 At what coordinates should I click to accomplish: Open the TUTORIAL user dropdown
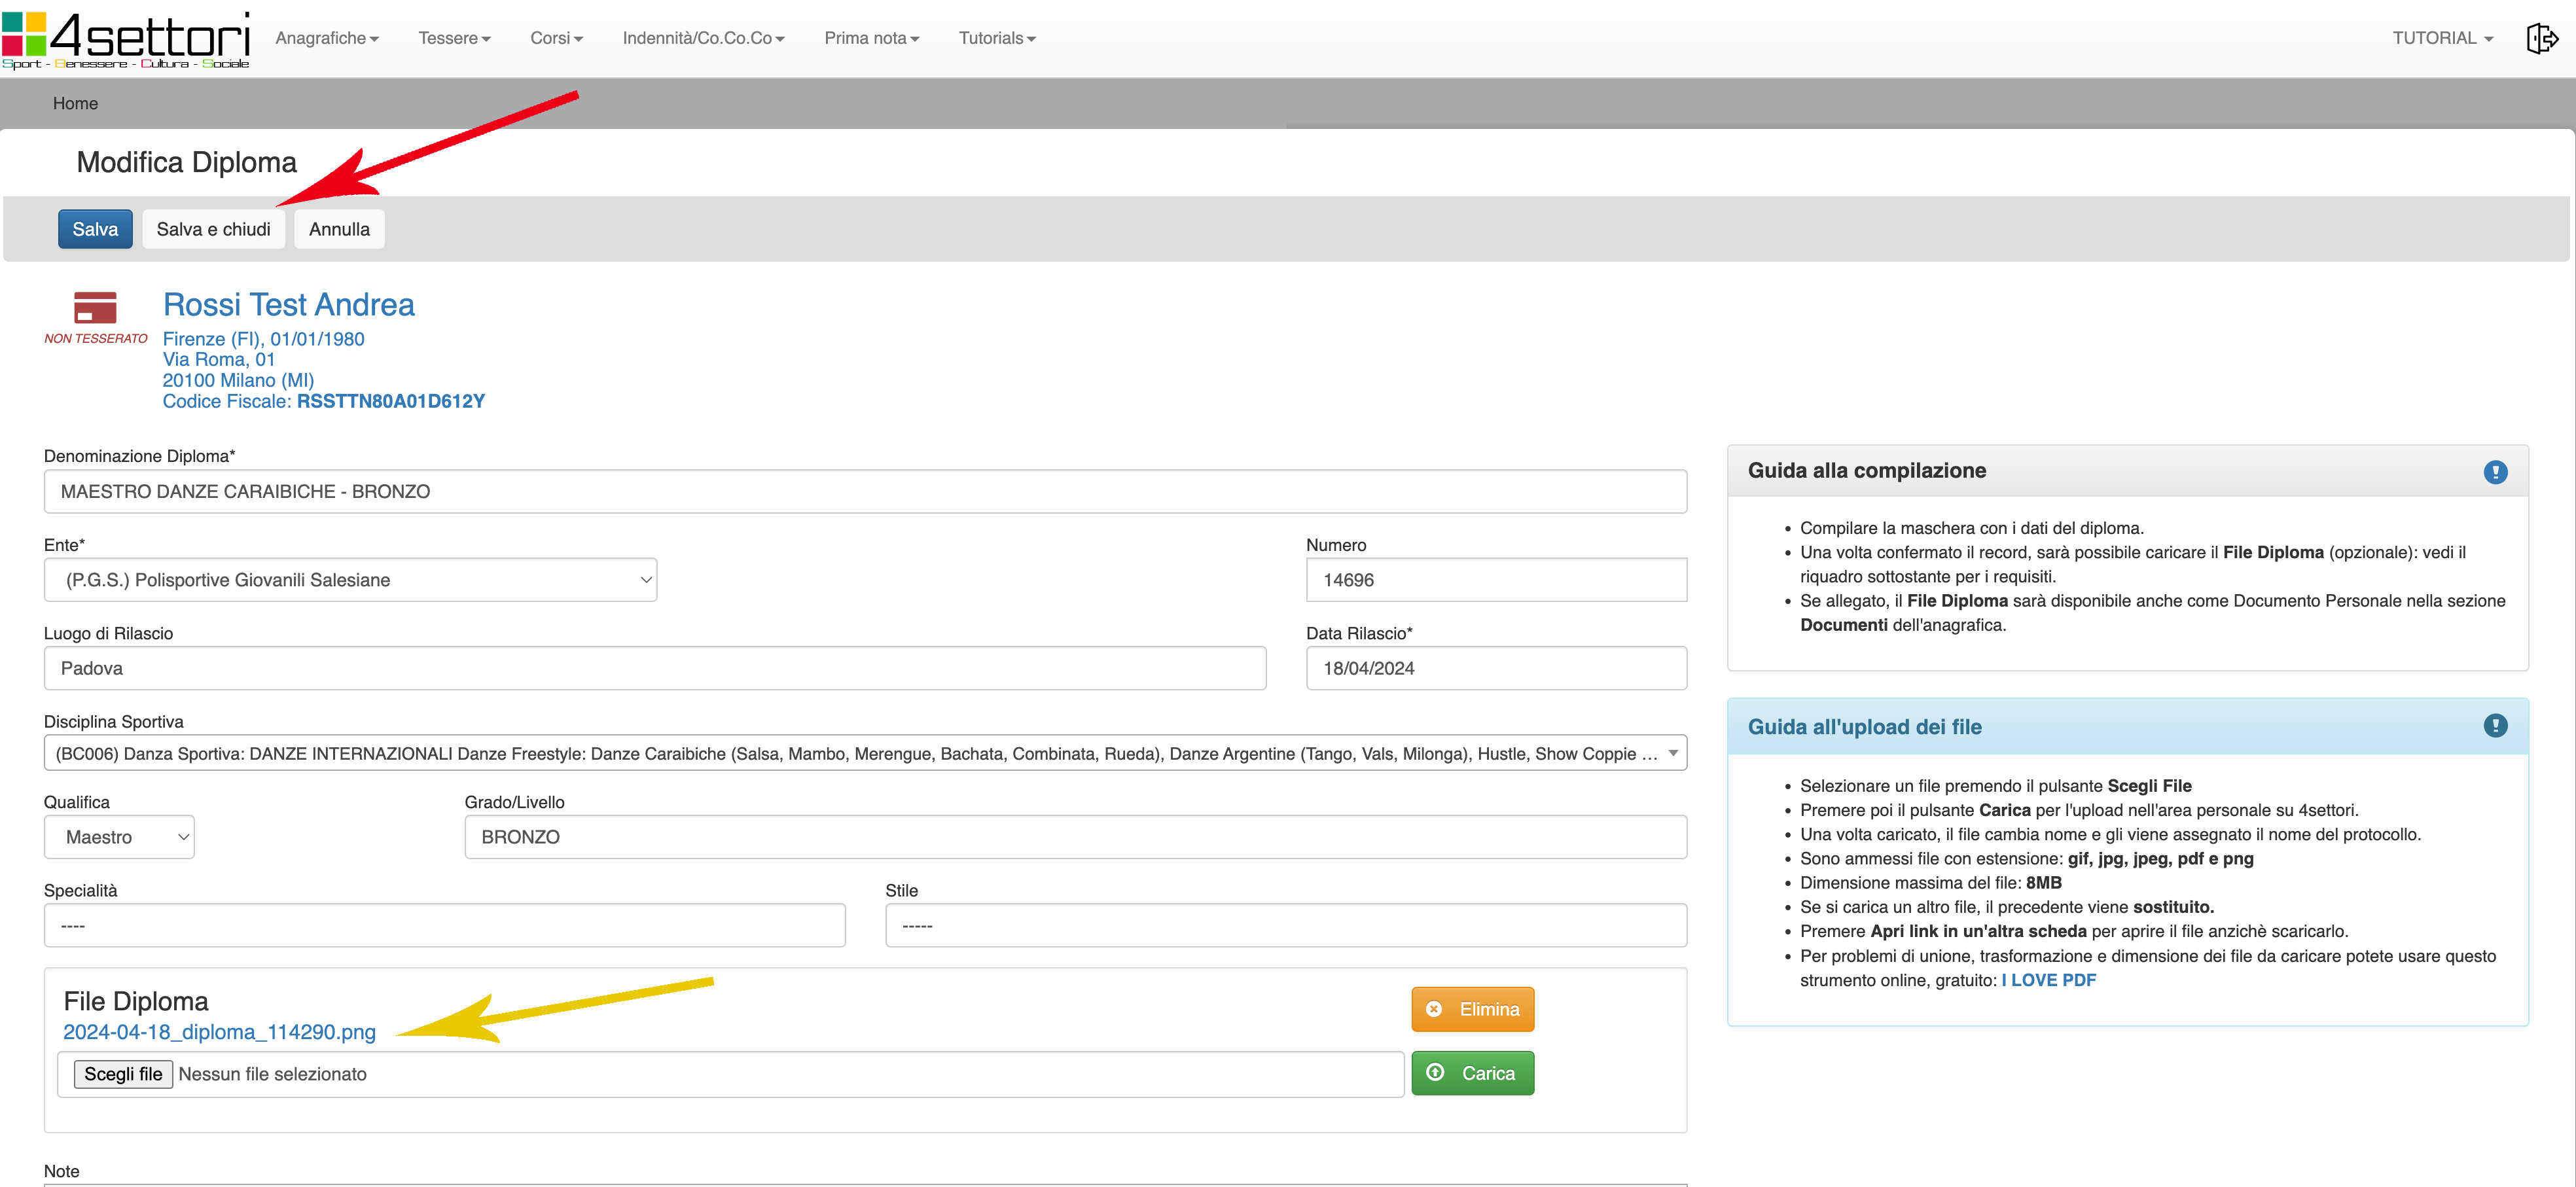(2441, 38)
